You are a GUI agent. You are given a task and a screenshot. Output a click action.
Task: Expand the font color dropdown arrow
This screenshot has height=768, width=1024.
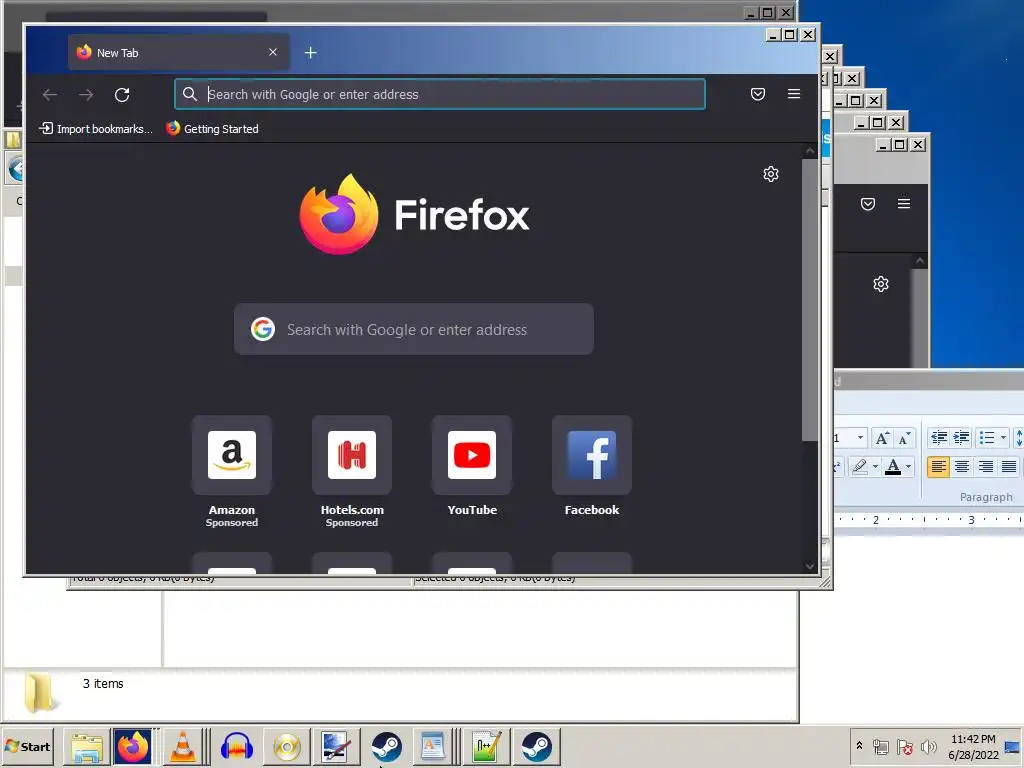[x=908, y=466]
